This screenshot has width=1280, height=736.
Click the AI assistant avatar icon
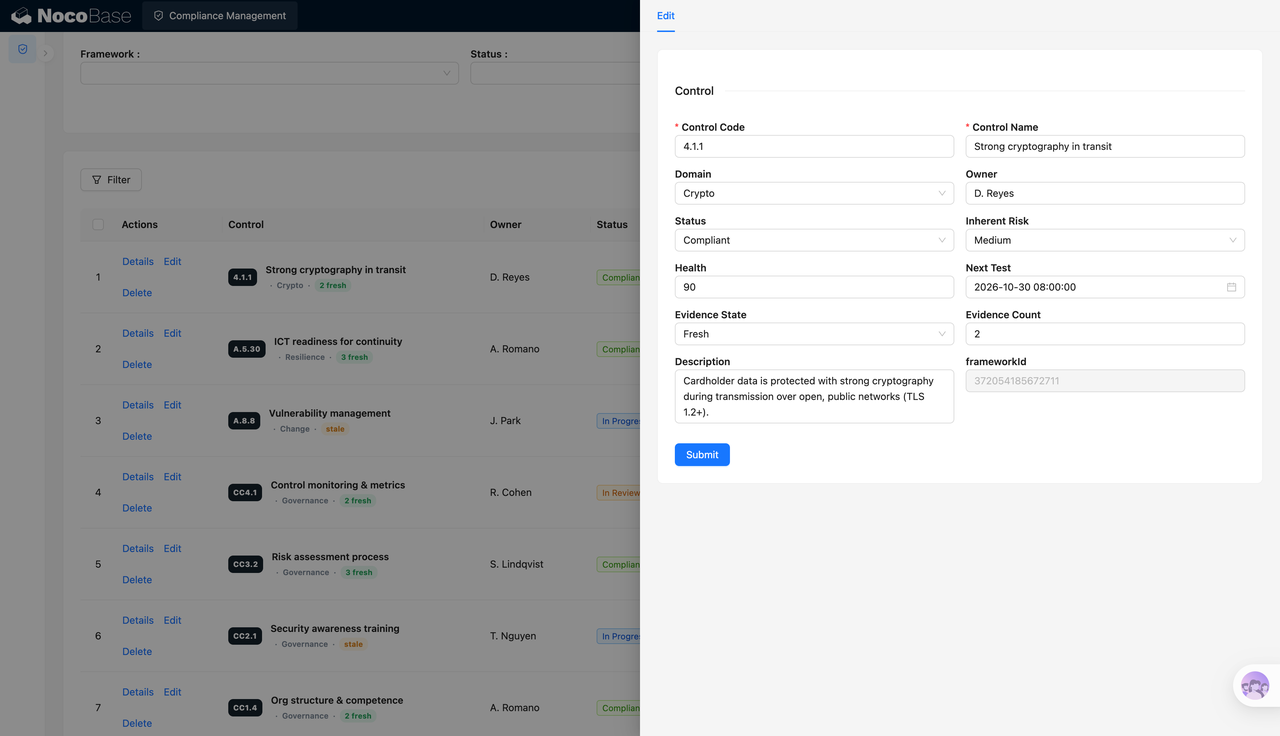pos(1255,687)
